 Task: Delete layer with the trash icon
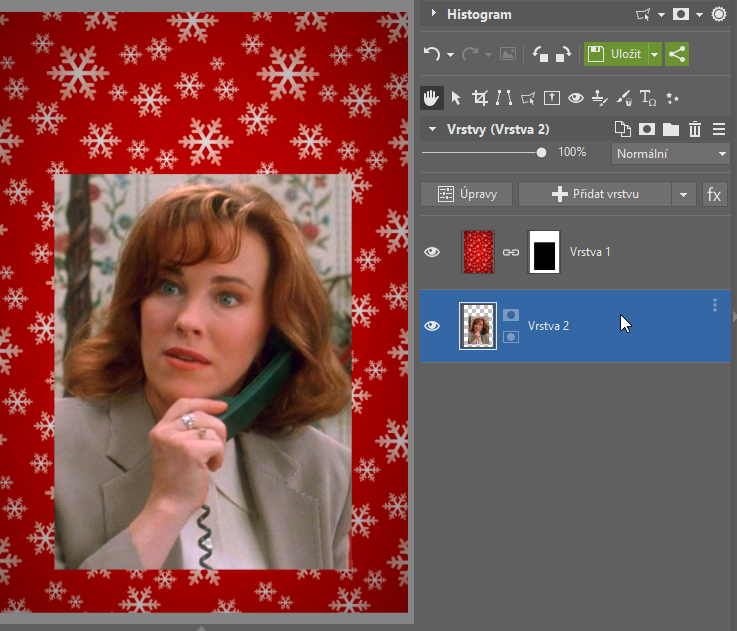[x=695, y=130]
